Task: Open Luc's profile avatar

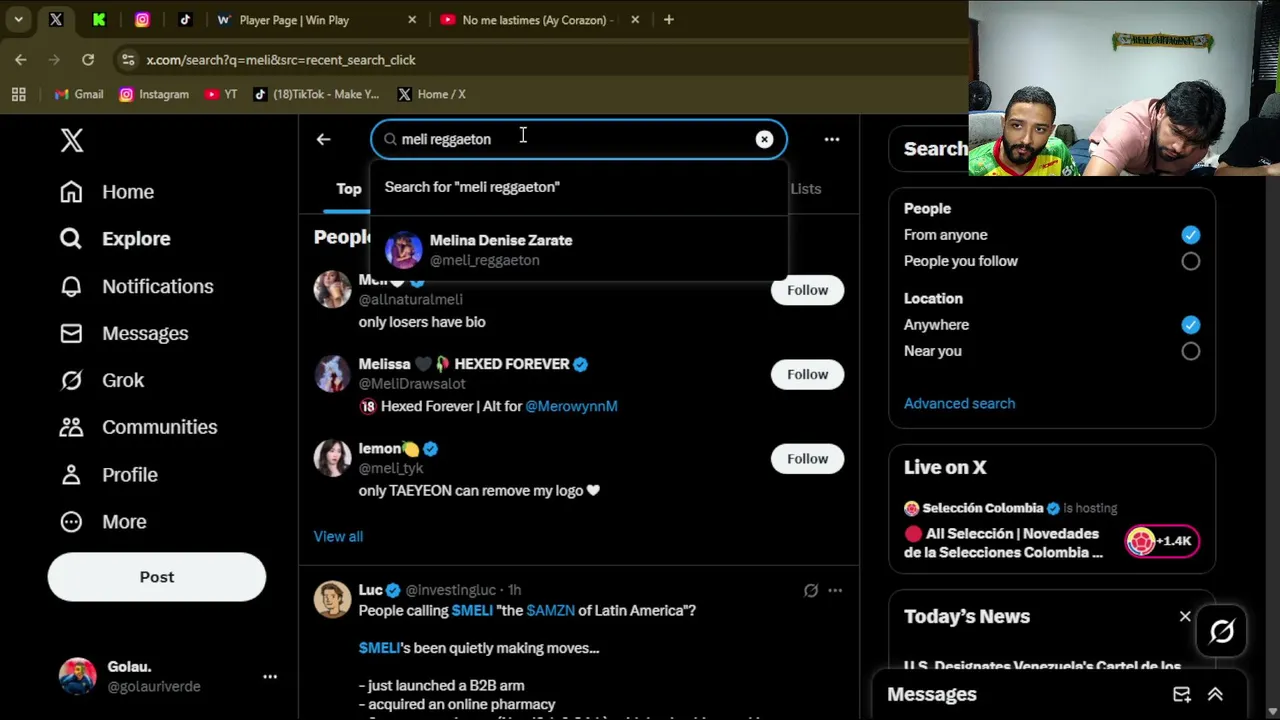Action: point(332,600)
